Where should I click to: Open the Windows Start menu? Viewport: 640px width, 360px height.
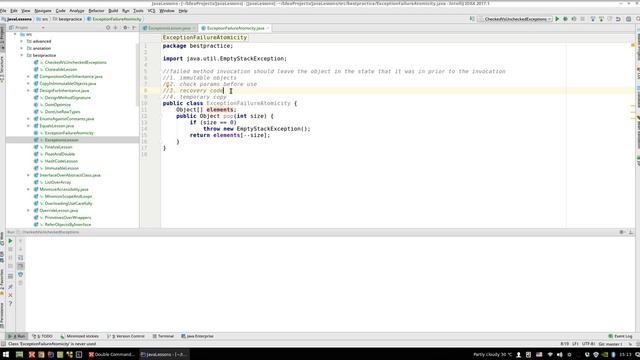(x=6, y=354)
